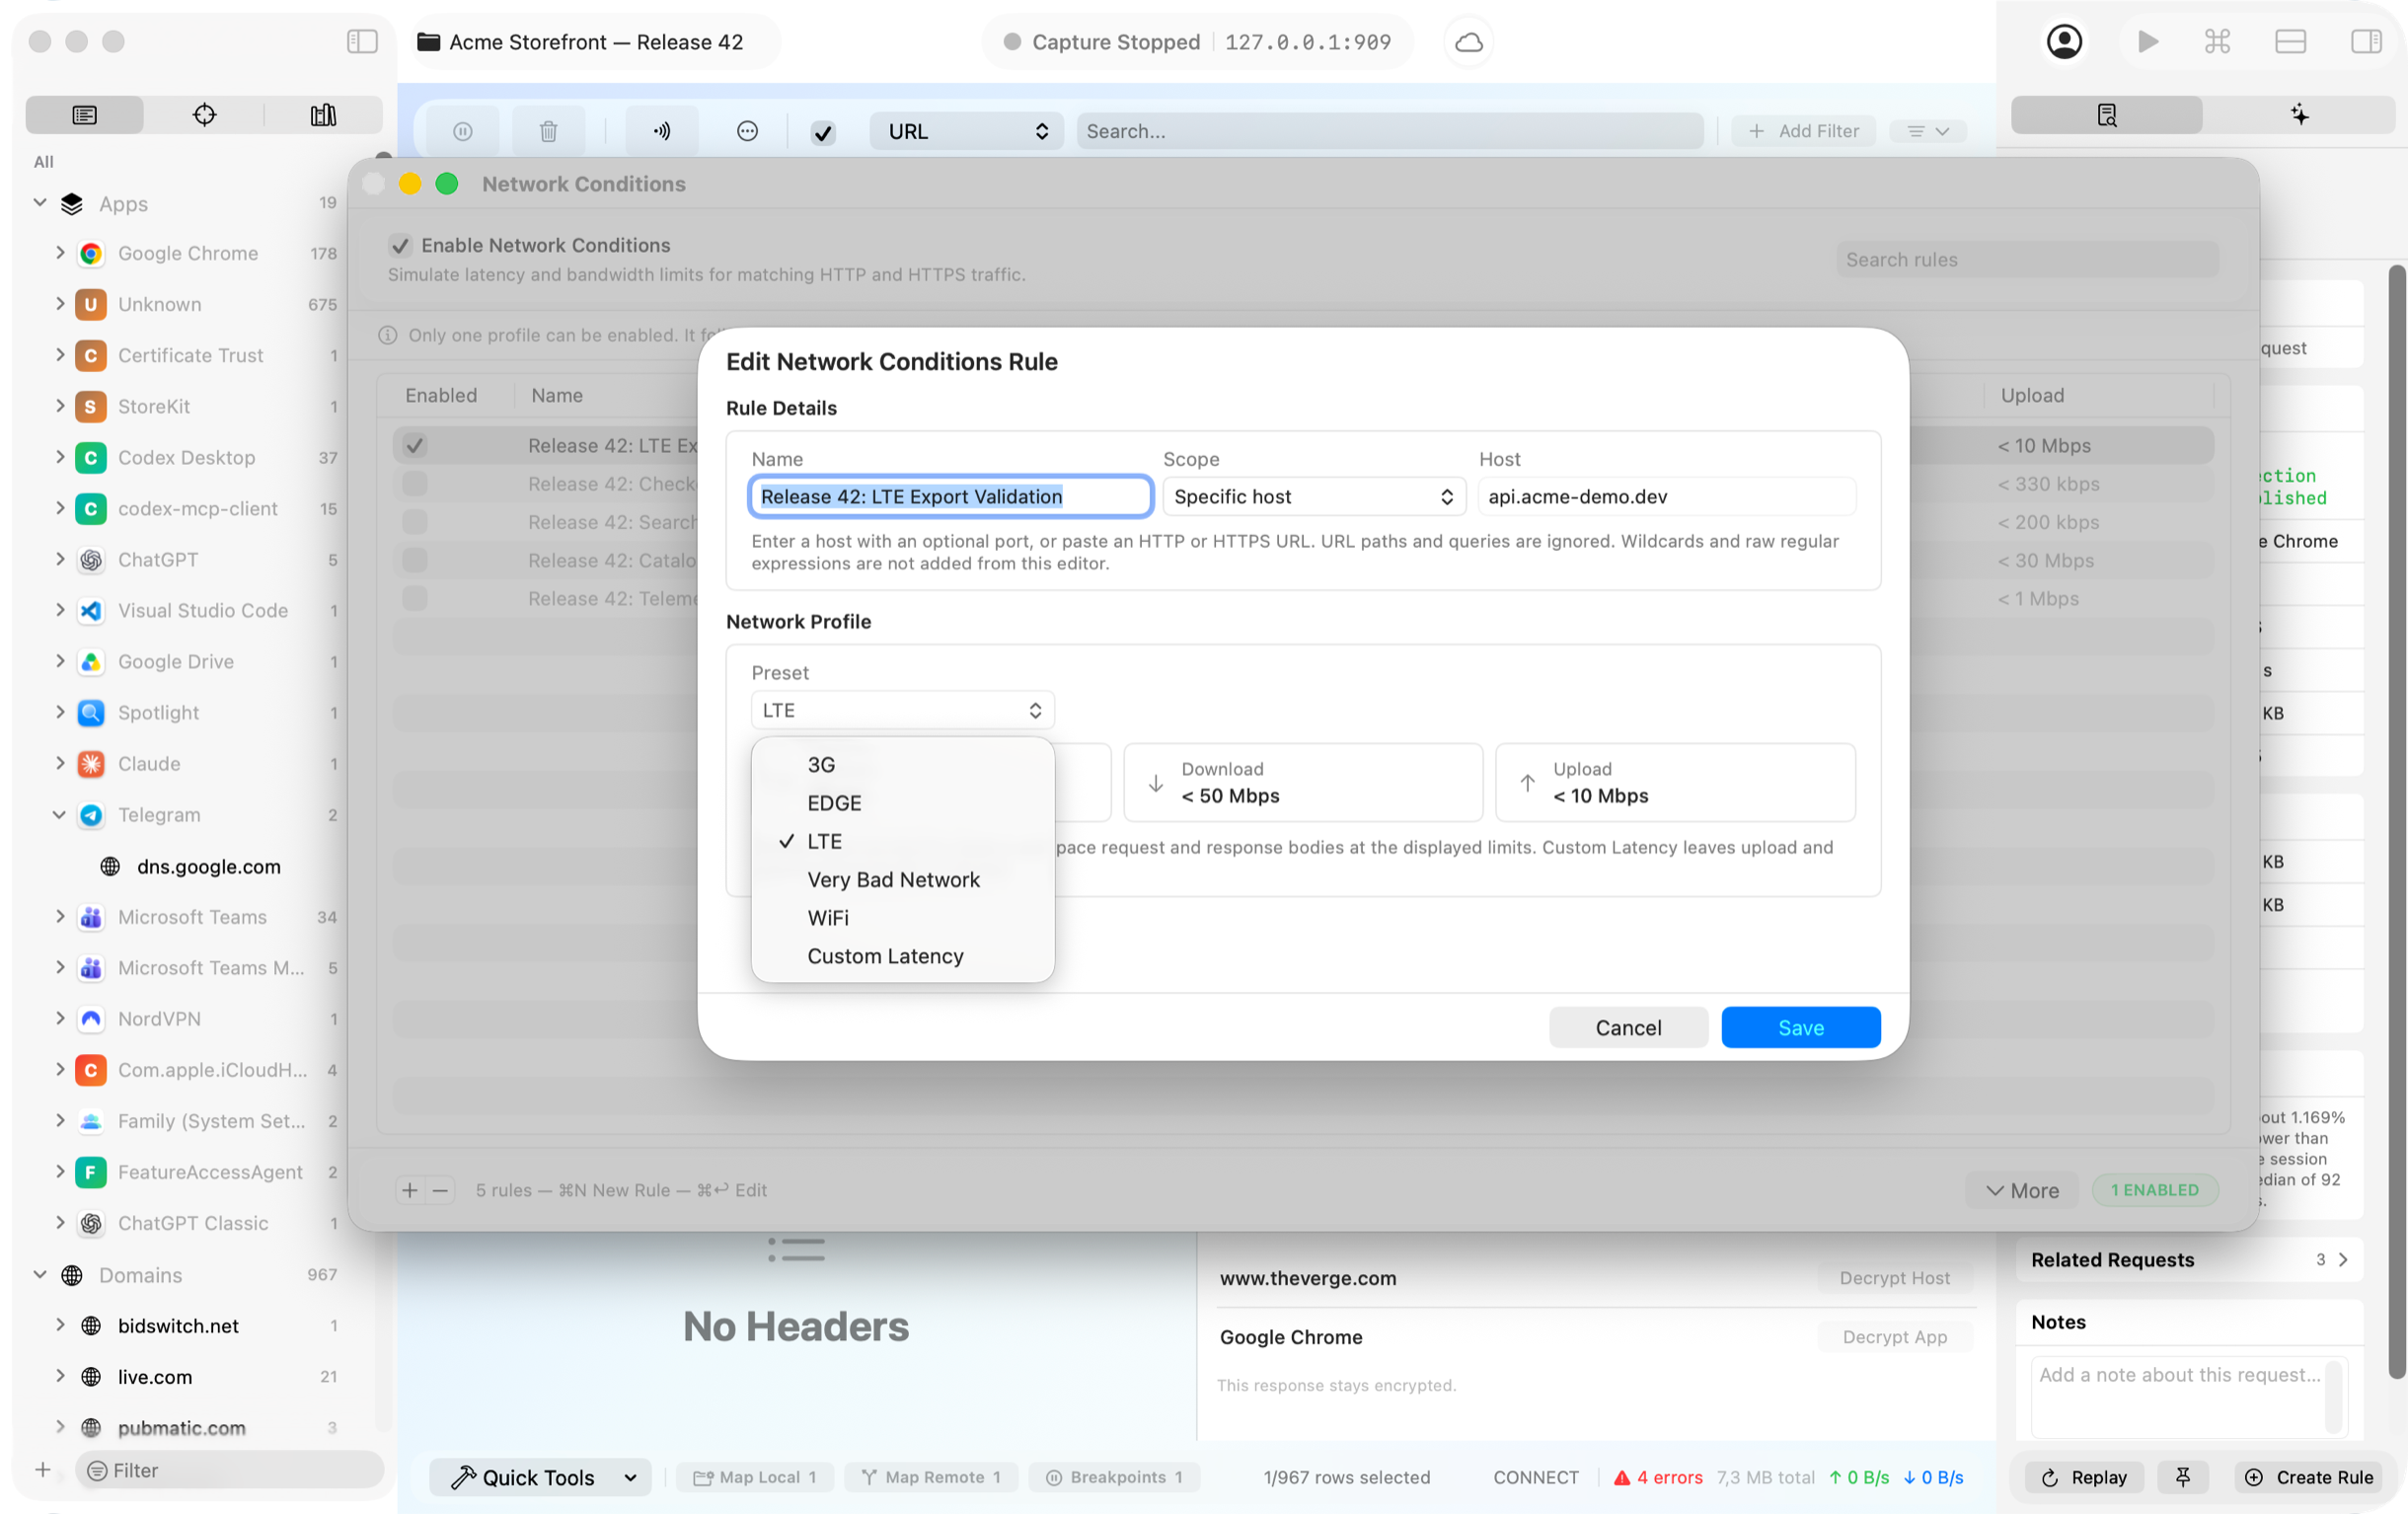The width and height of the screenshot is (2408, 1514).
Task: Click the trash icon to clear requests
Action: [x=548, y=131]
